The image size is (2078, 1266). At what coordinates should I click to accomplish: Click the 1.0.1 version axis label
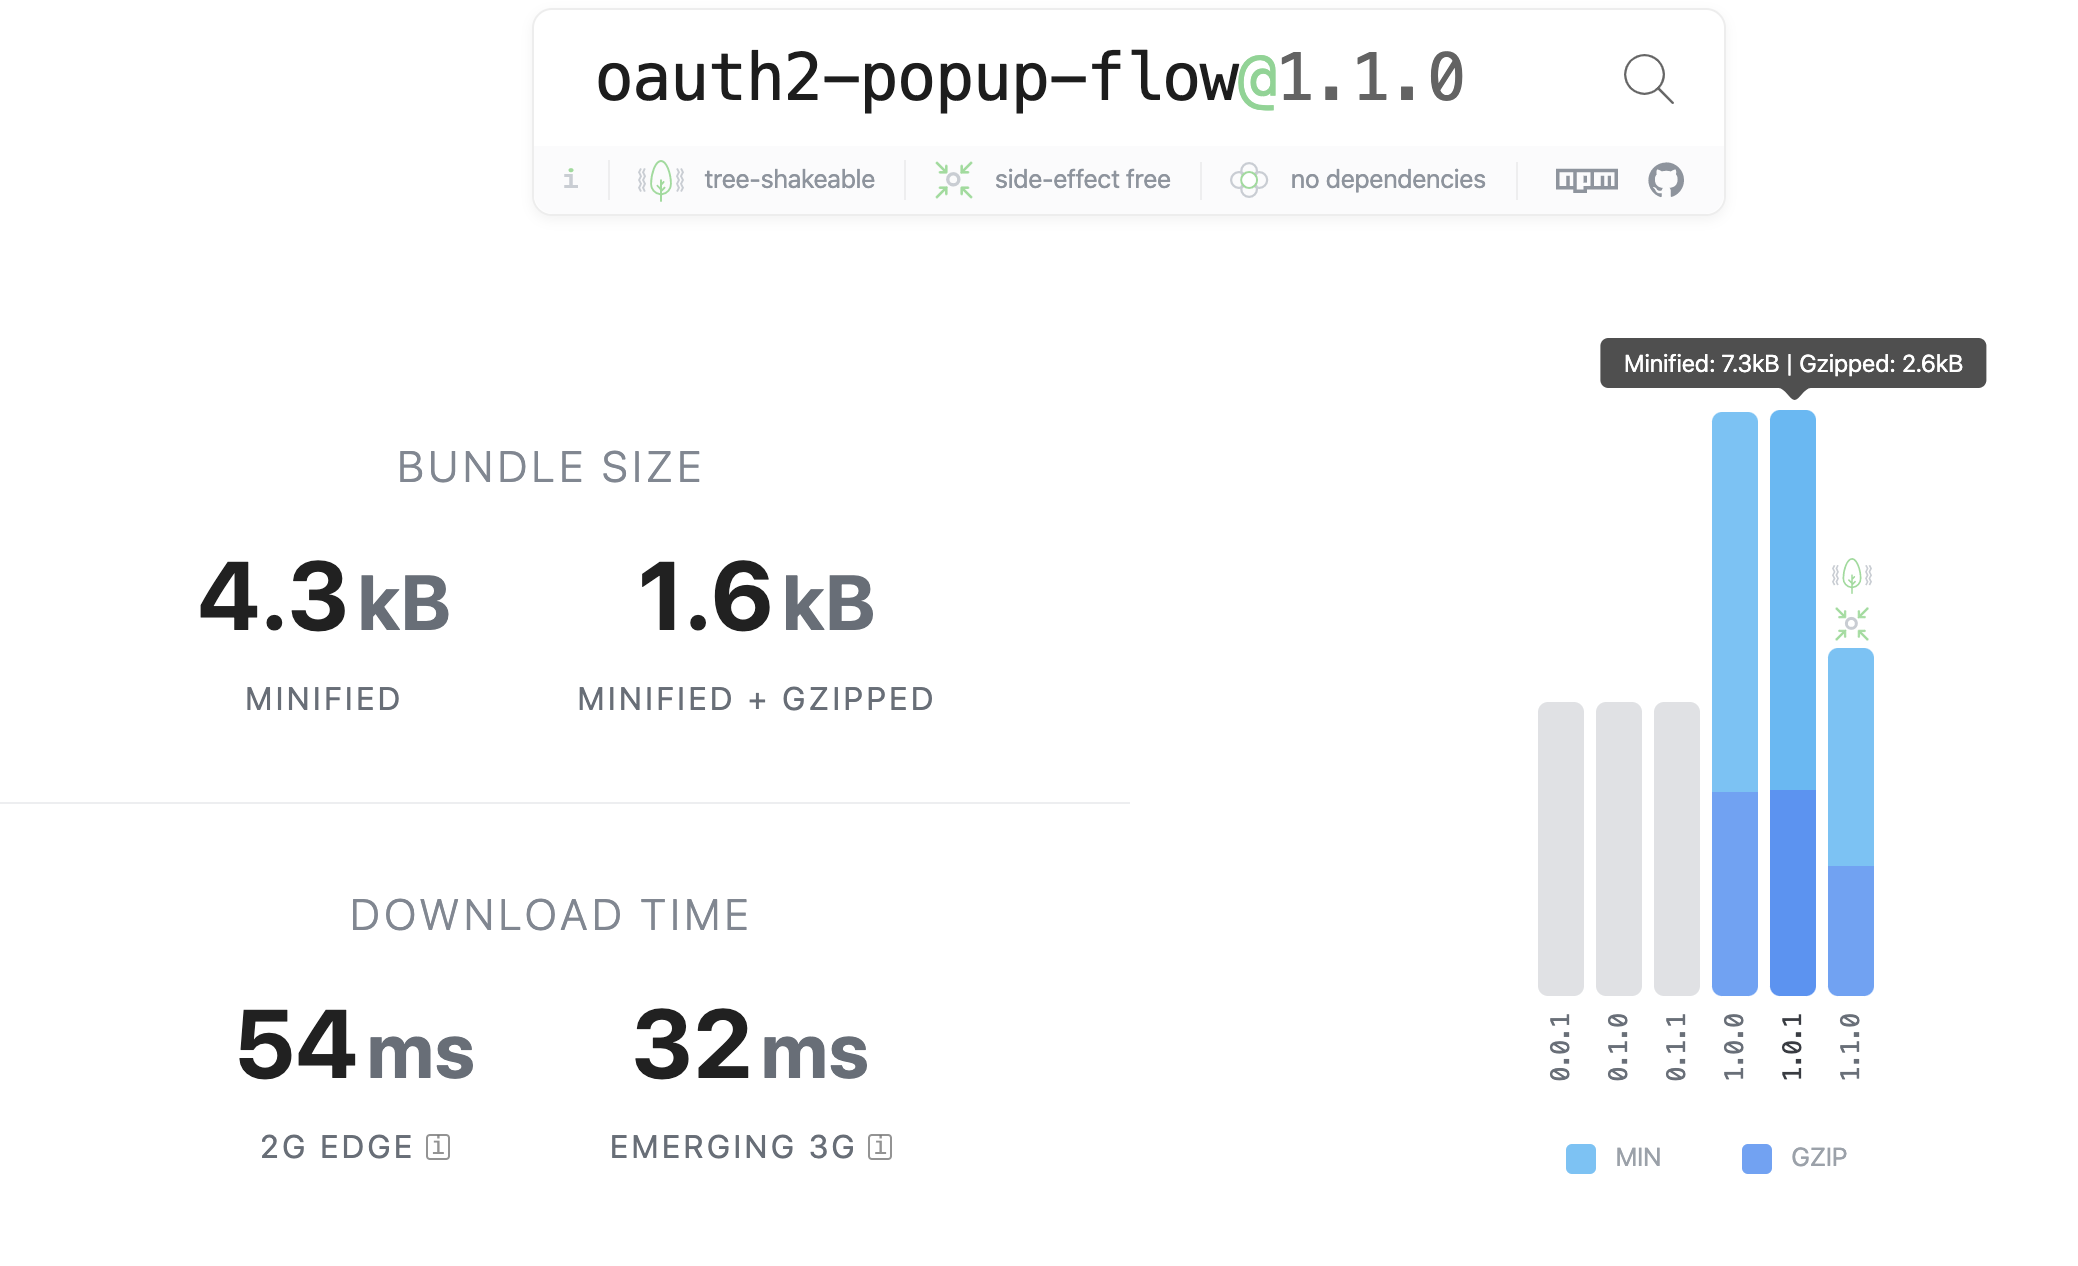pos(1792,1046)
